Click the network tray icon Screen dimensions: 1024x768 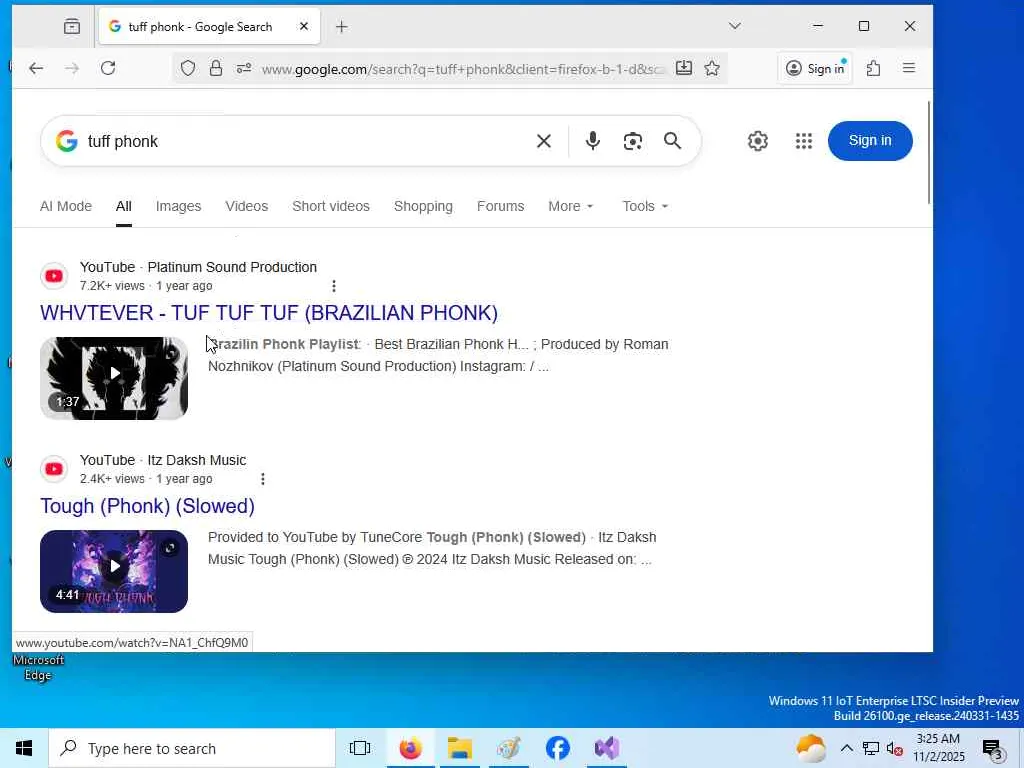click(871, 748)
